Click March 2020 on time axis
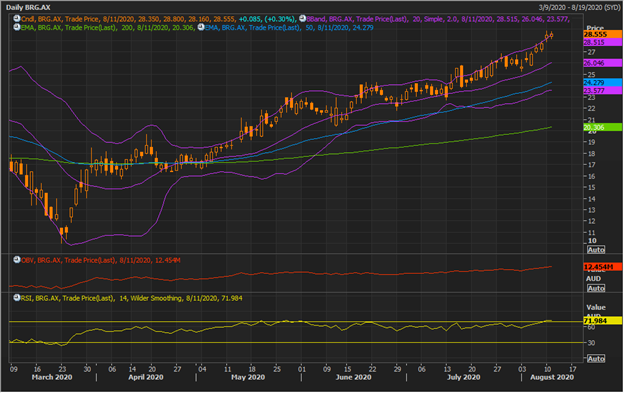This screenshot has width=624, height=393. pos(52,377)
